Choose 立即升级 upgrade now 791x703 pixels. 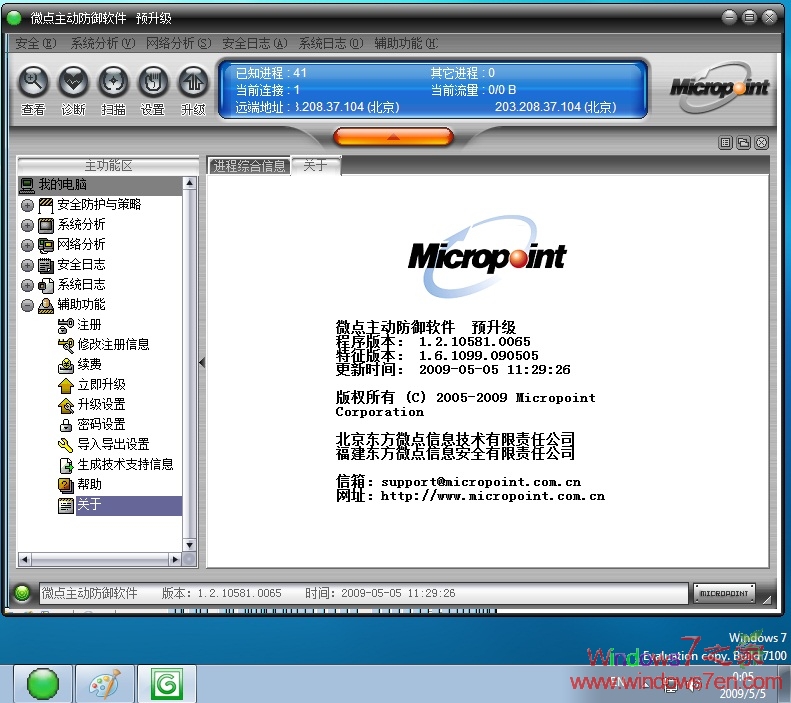coord(101,385)
